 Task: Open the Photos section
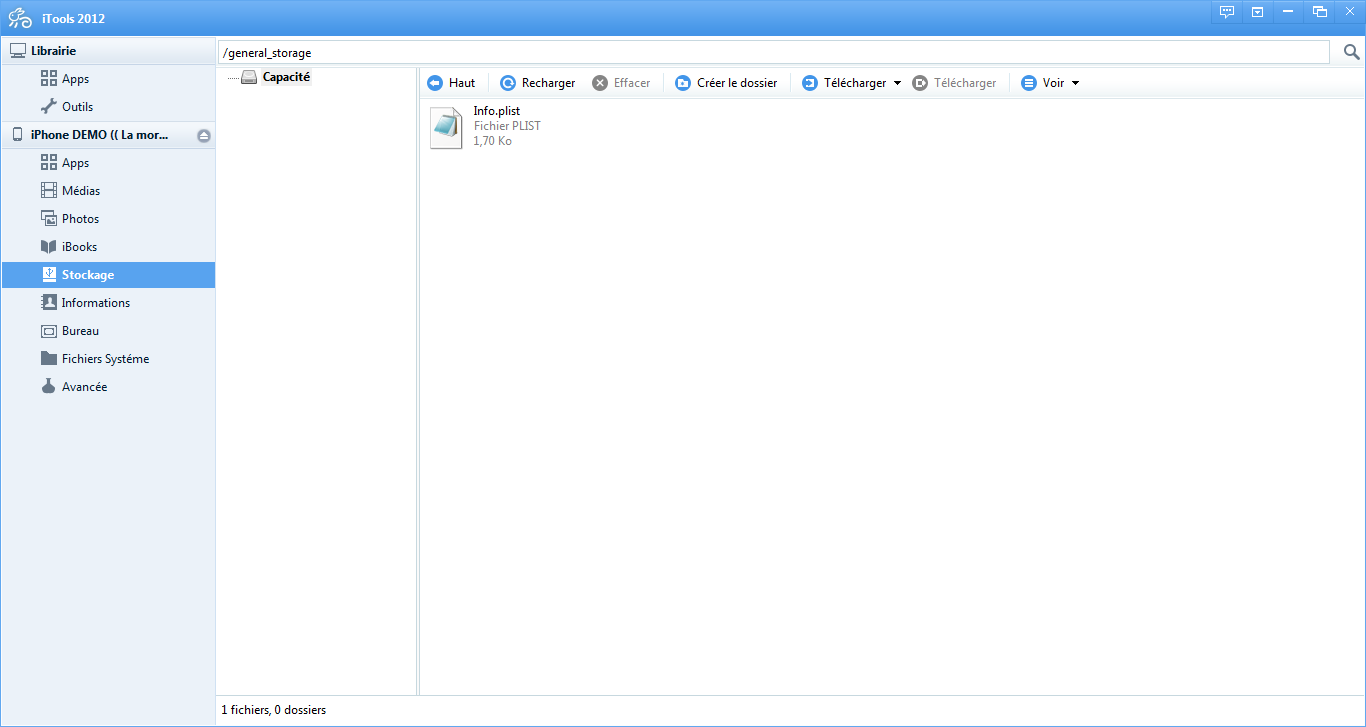pos(107,219)
